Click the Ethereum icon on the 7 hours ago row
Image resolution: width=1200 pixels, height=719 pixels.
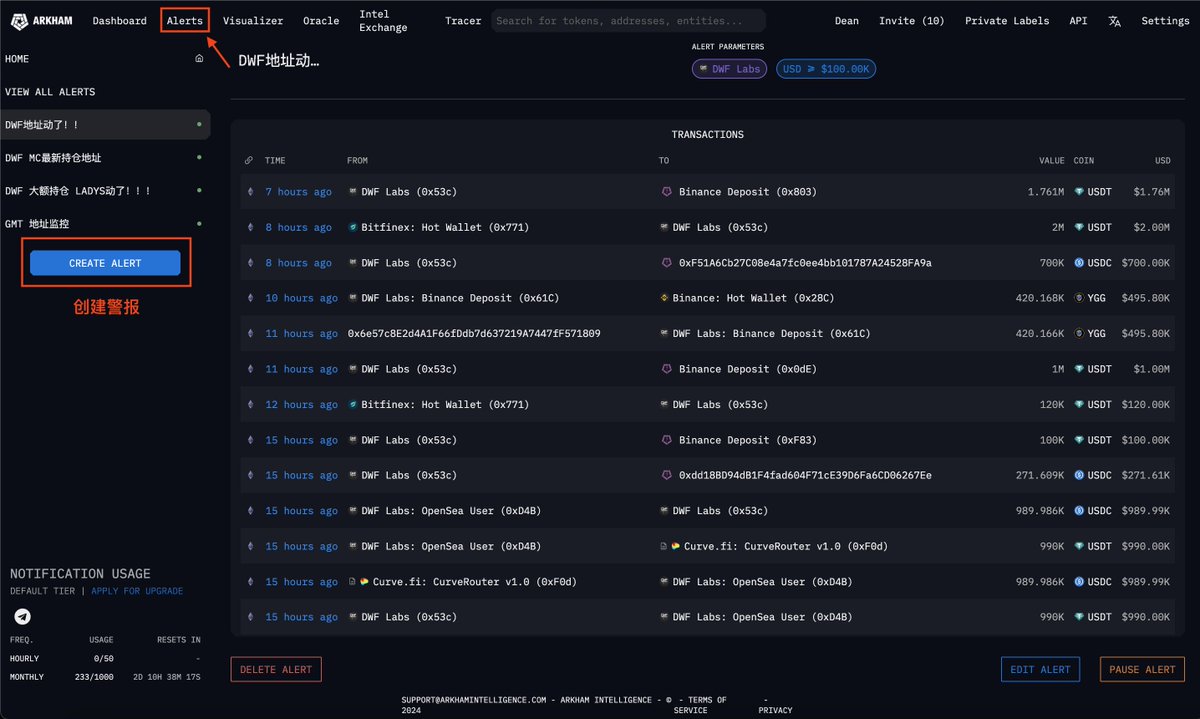(x=250, y=192)
